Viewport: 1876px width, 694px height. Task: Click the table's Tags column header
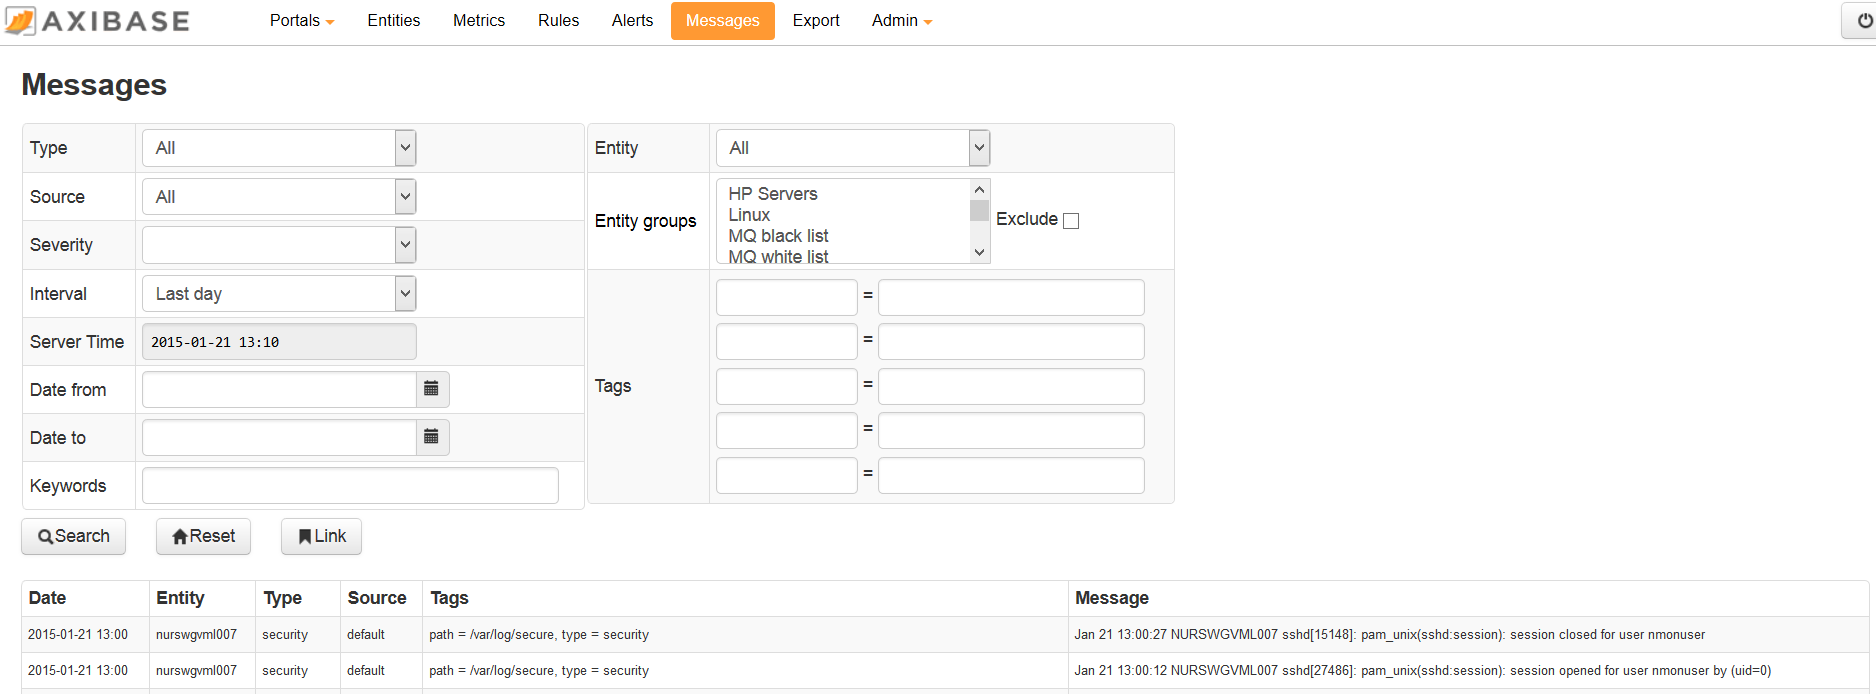click(449, 598)
